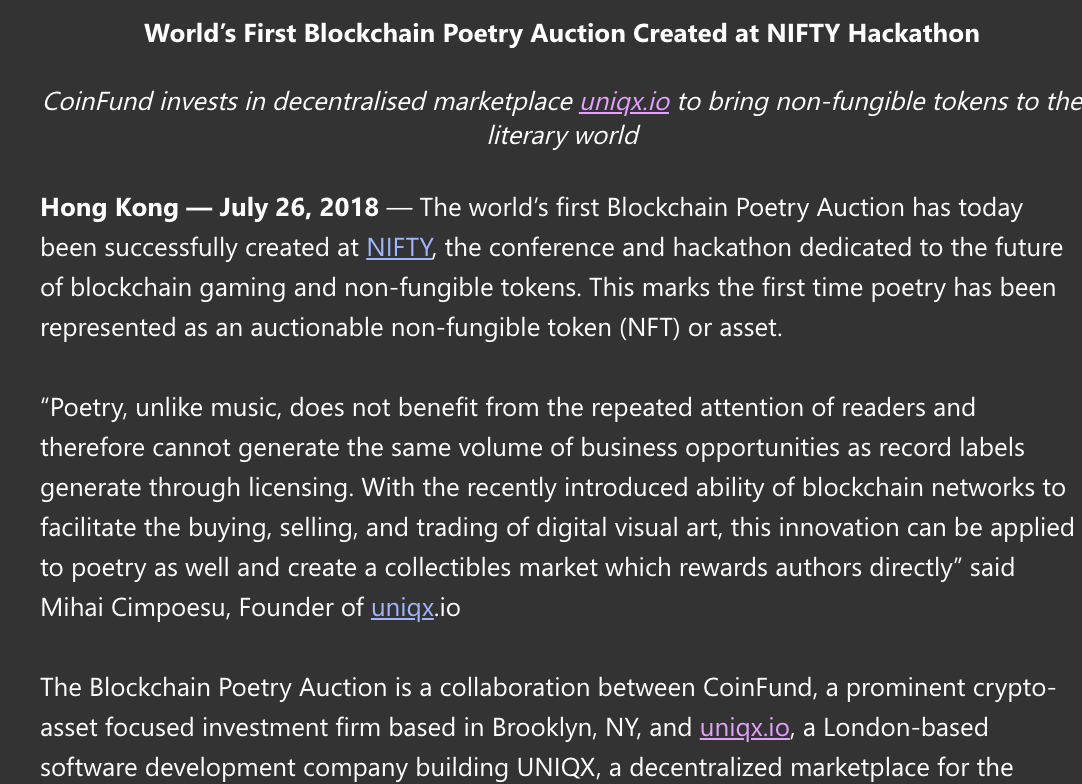1082x784 pixels.
Task: Open uniqx.io link before "a London-based"
Action: point(745,728)
